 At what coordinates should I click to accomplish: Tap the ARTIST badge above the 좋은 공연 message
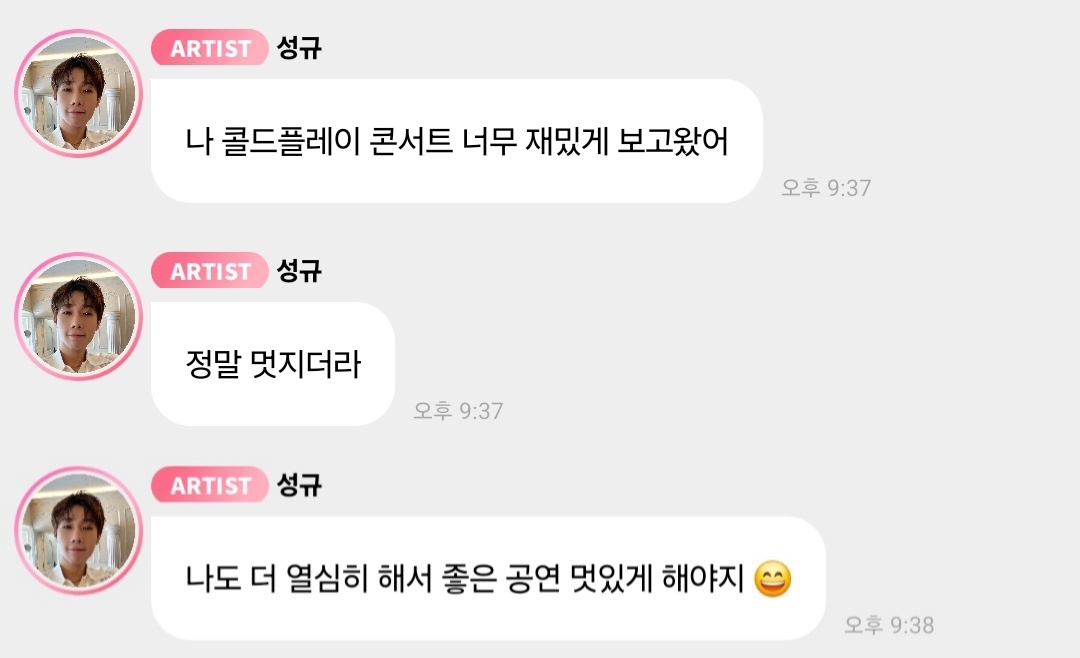(209, 484)
